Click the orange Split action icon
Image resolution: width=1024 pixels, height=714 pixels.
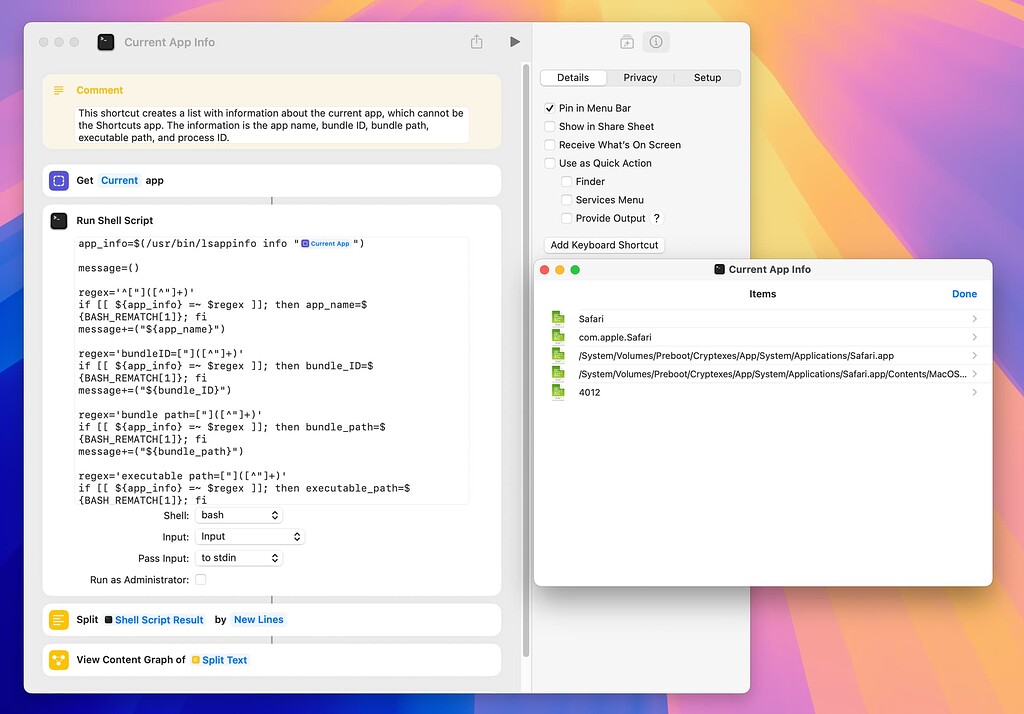pyautogui.click(x=59, y=620)
